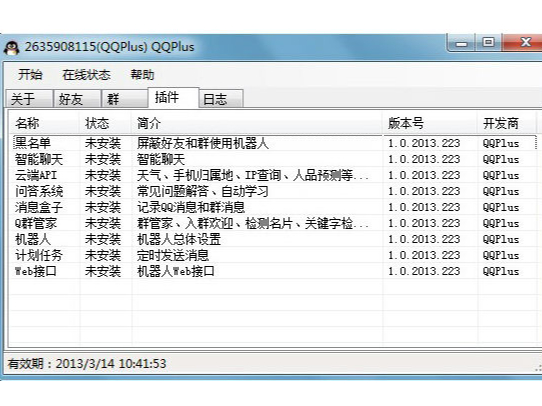
Task: Select the 黑名单 plugin row
Action: tap(275, 143)
